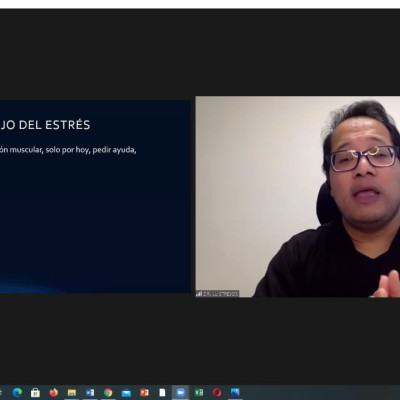Launch Firefox from the taskbar
This screenshot has width=400, height=400.
point(53,392)
